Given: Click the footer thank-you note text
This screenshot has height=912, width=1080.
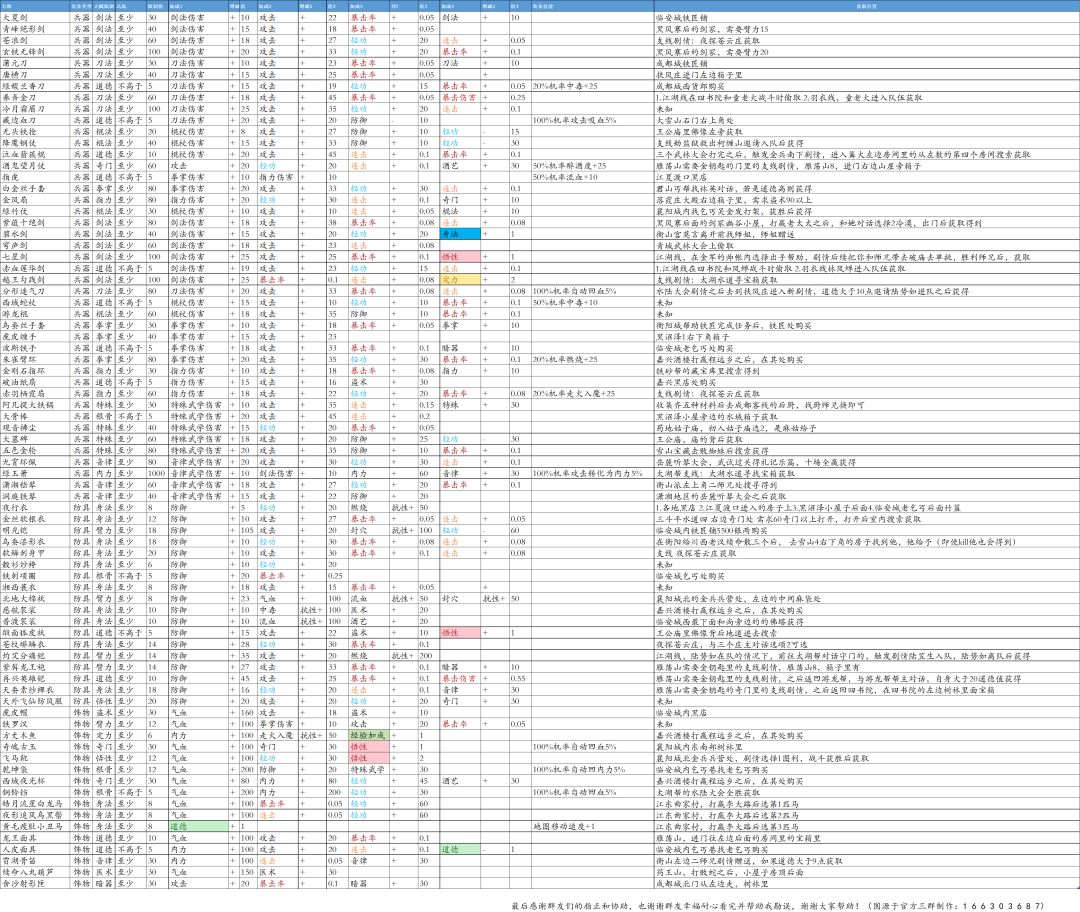Looking at the screenshot, I should 778,905.
